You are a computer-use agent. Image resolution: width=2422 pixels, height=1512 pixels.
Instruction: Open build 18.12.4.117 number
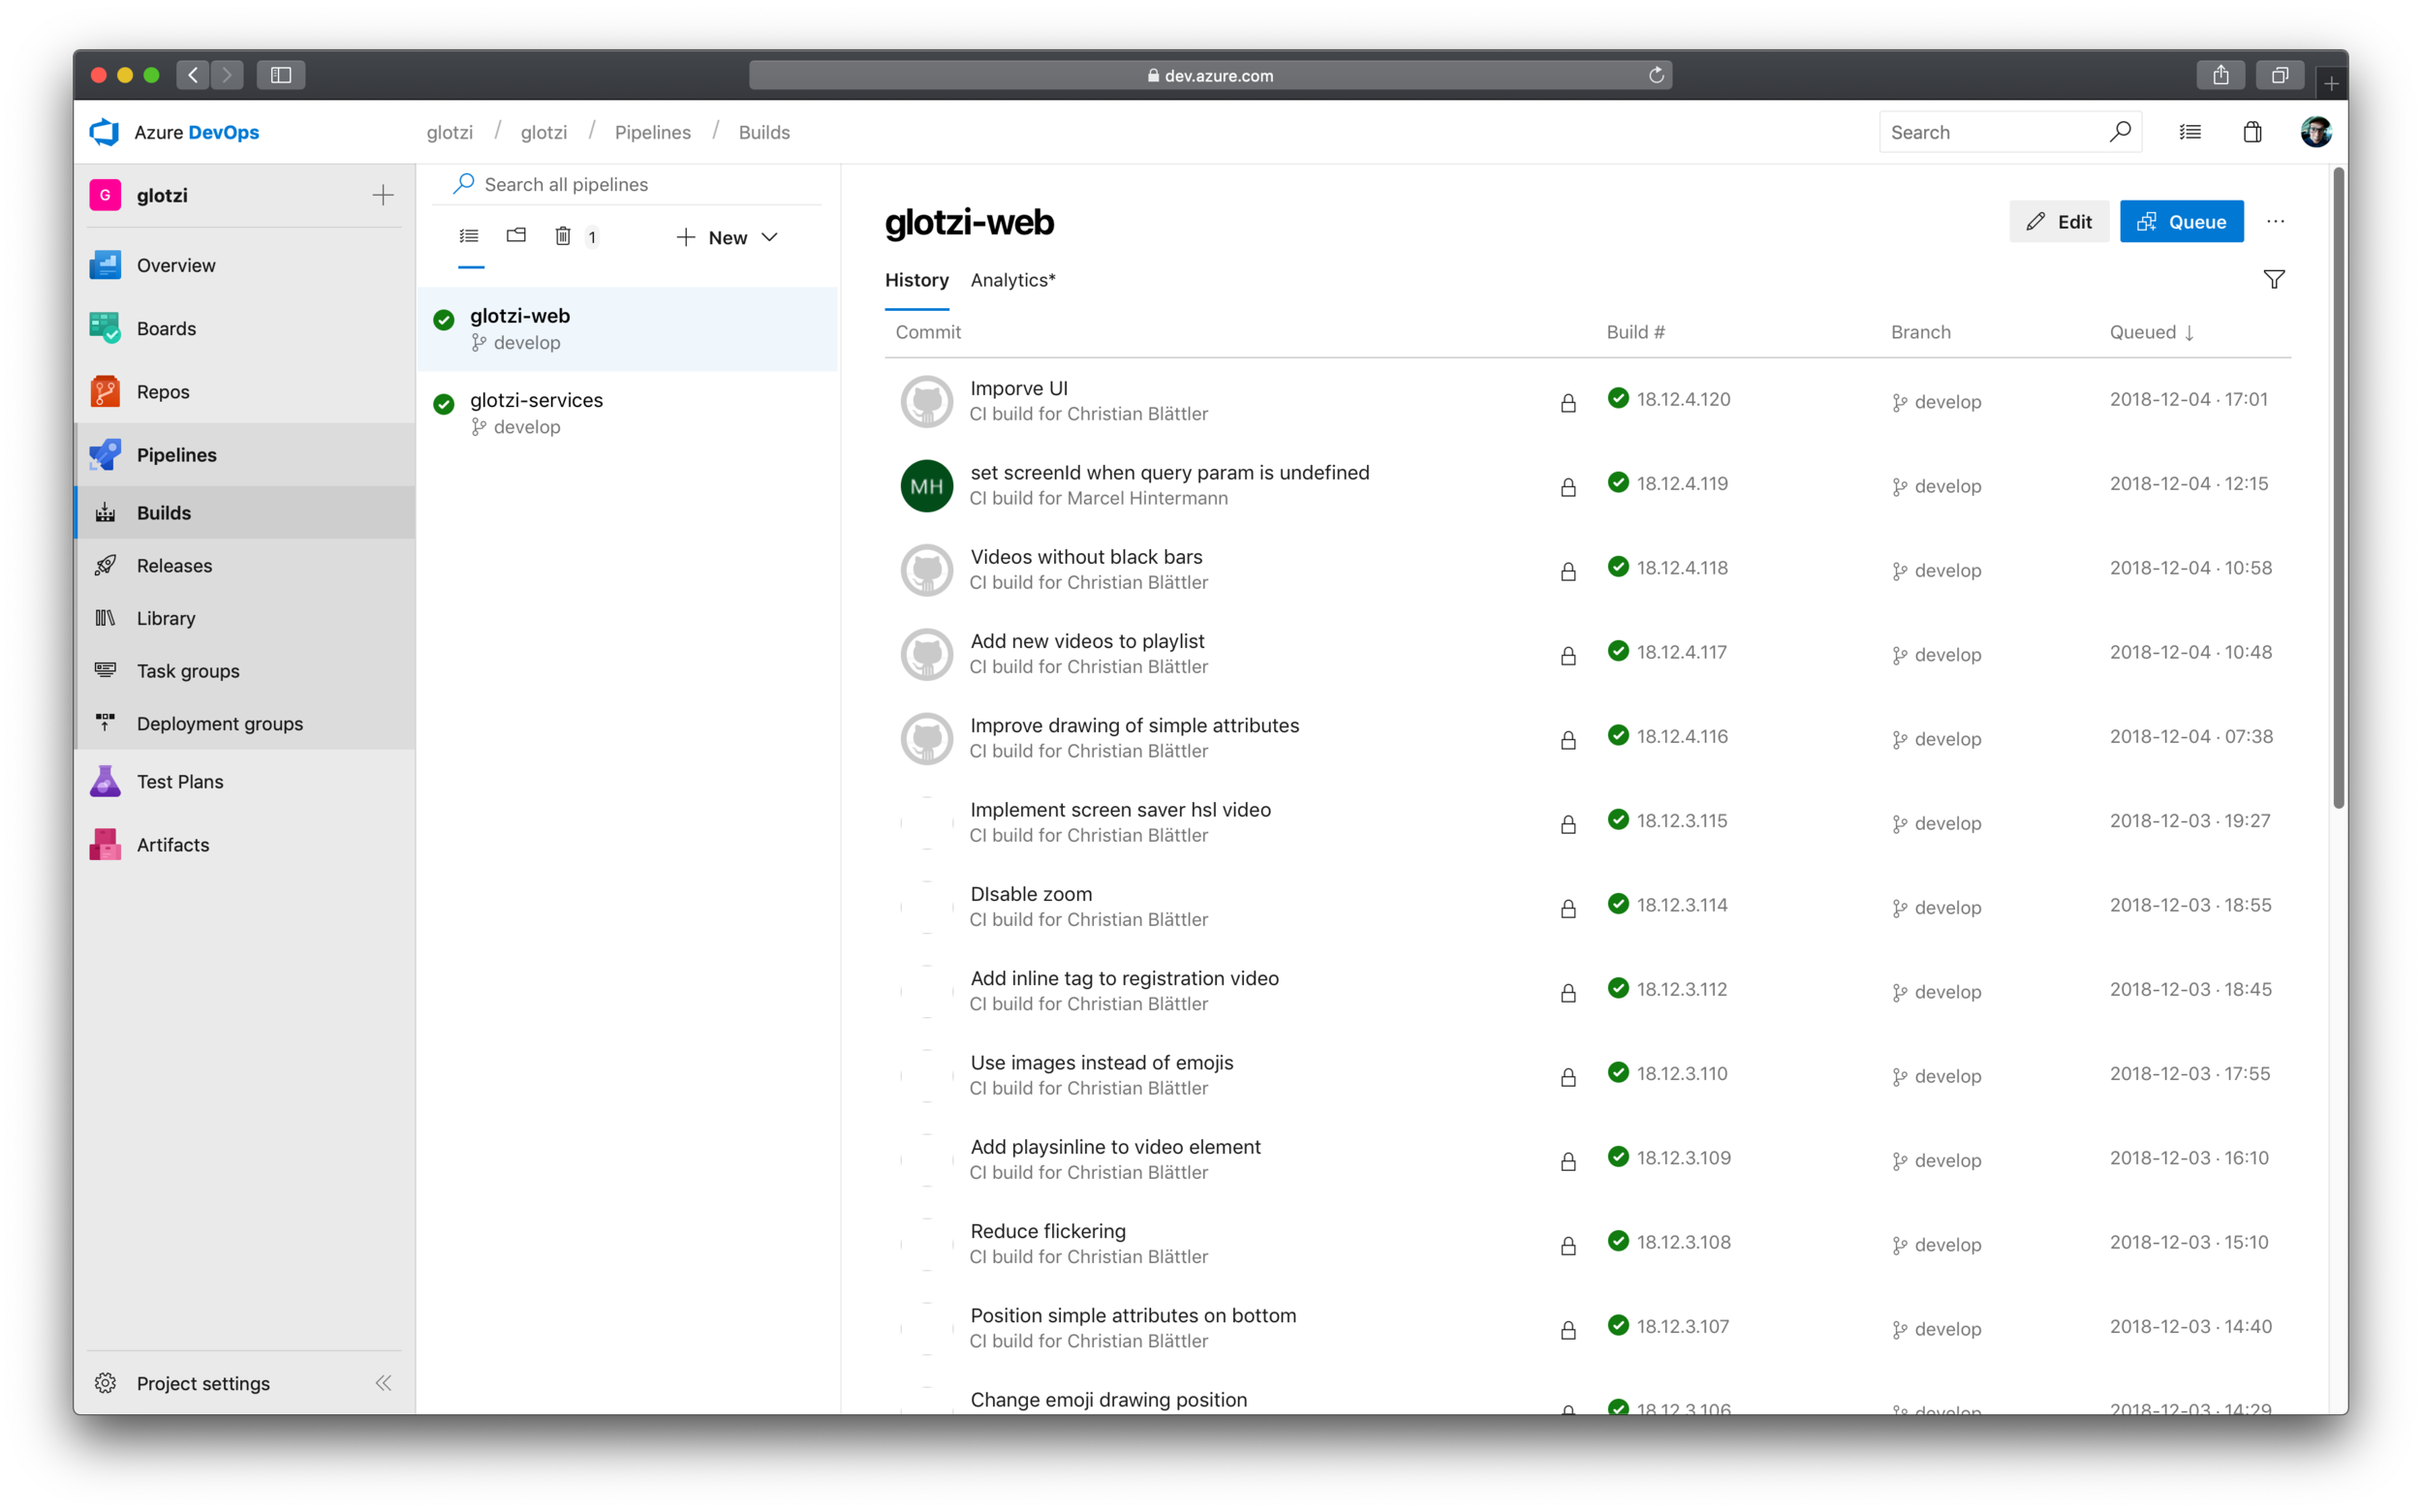(1681, 652)
